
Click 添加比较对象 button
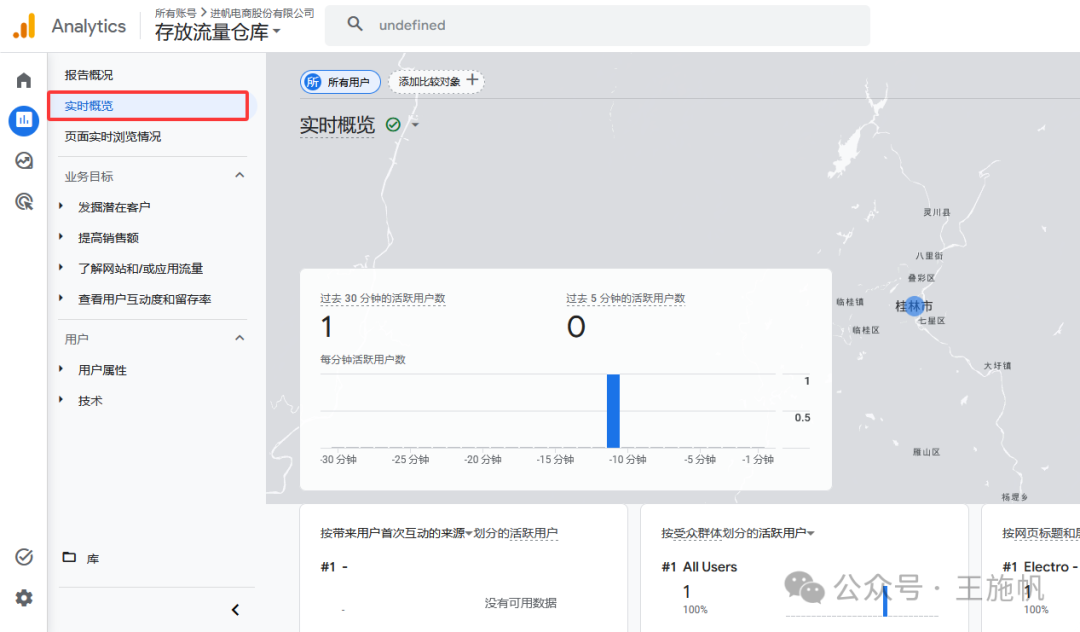coord(437,81)
